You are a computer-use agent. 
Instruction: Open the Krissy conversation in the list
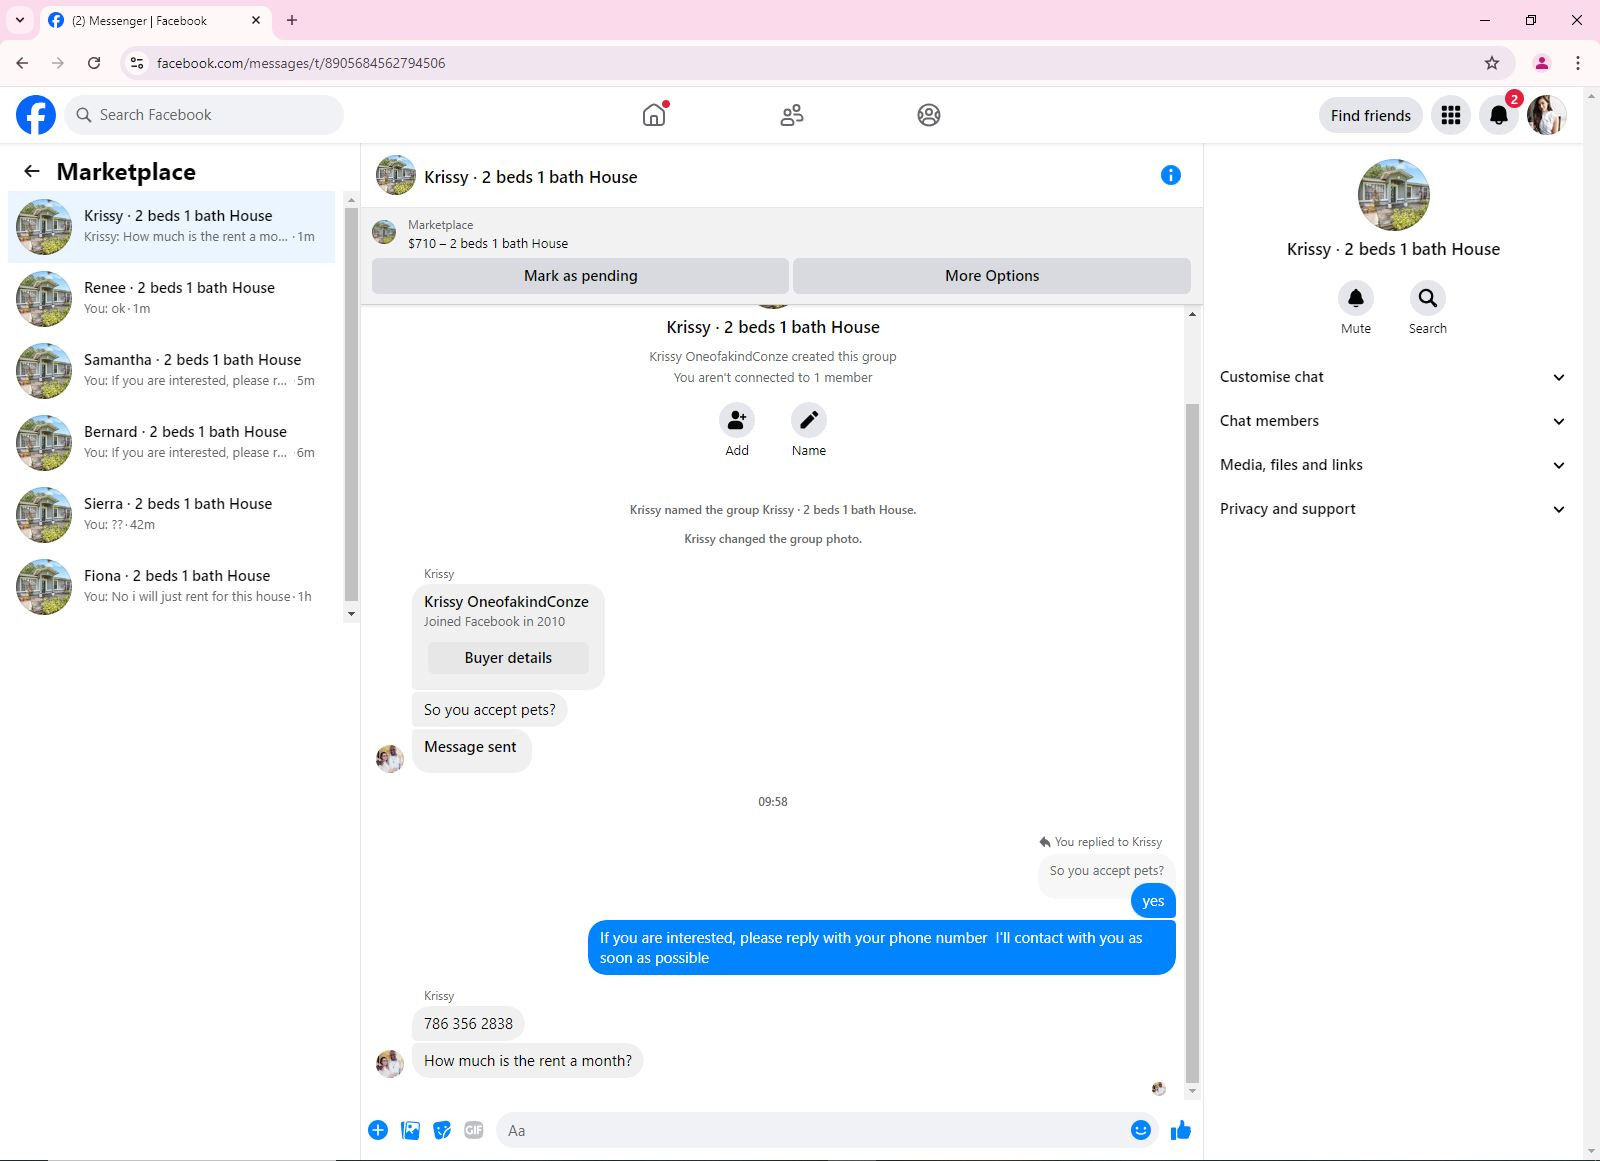[x=172, y=227]
